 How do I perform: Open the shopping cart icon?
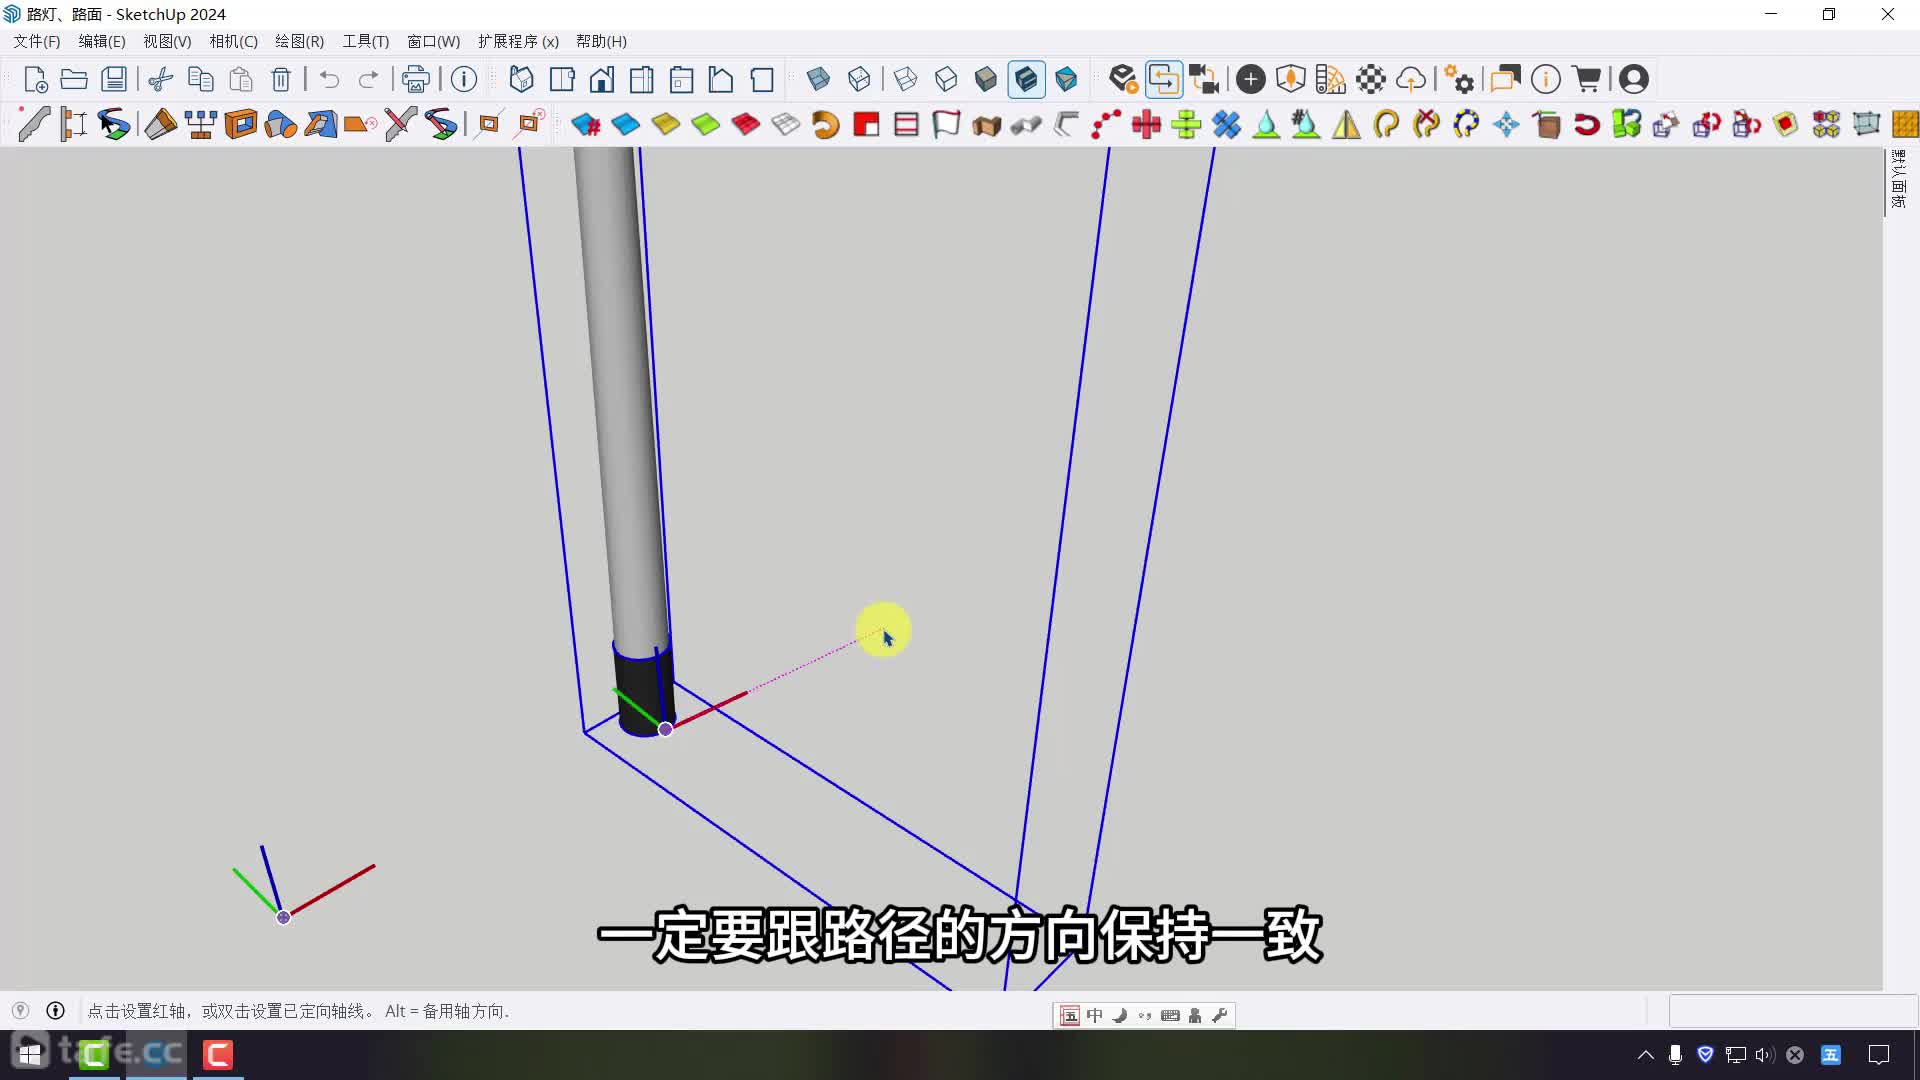point(1587,79)
